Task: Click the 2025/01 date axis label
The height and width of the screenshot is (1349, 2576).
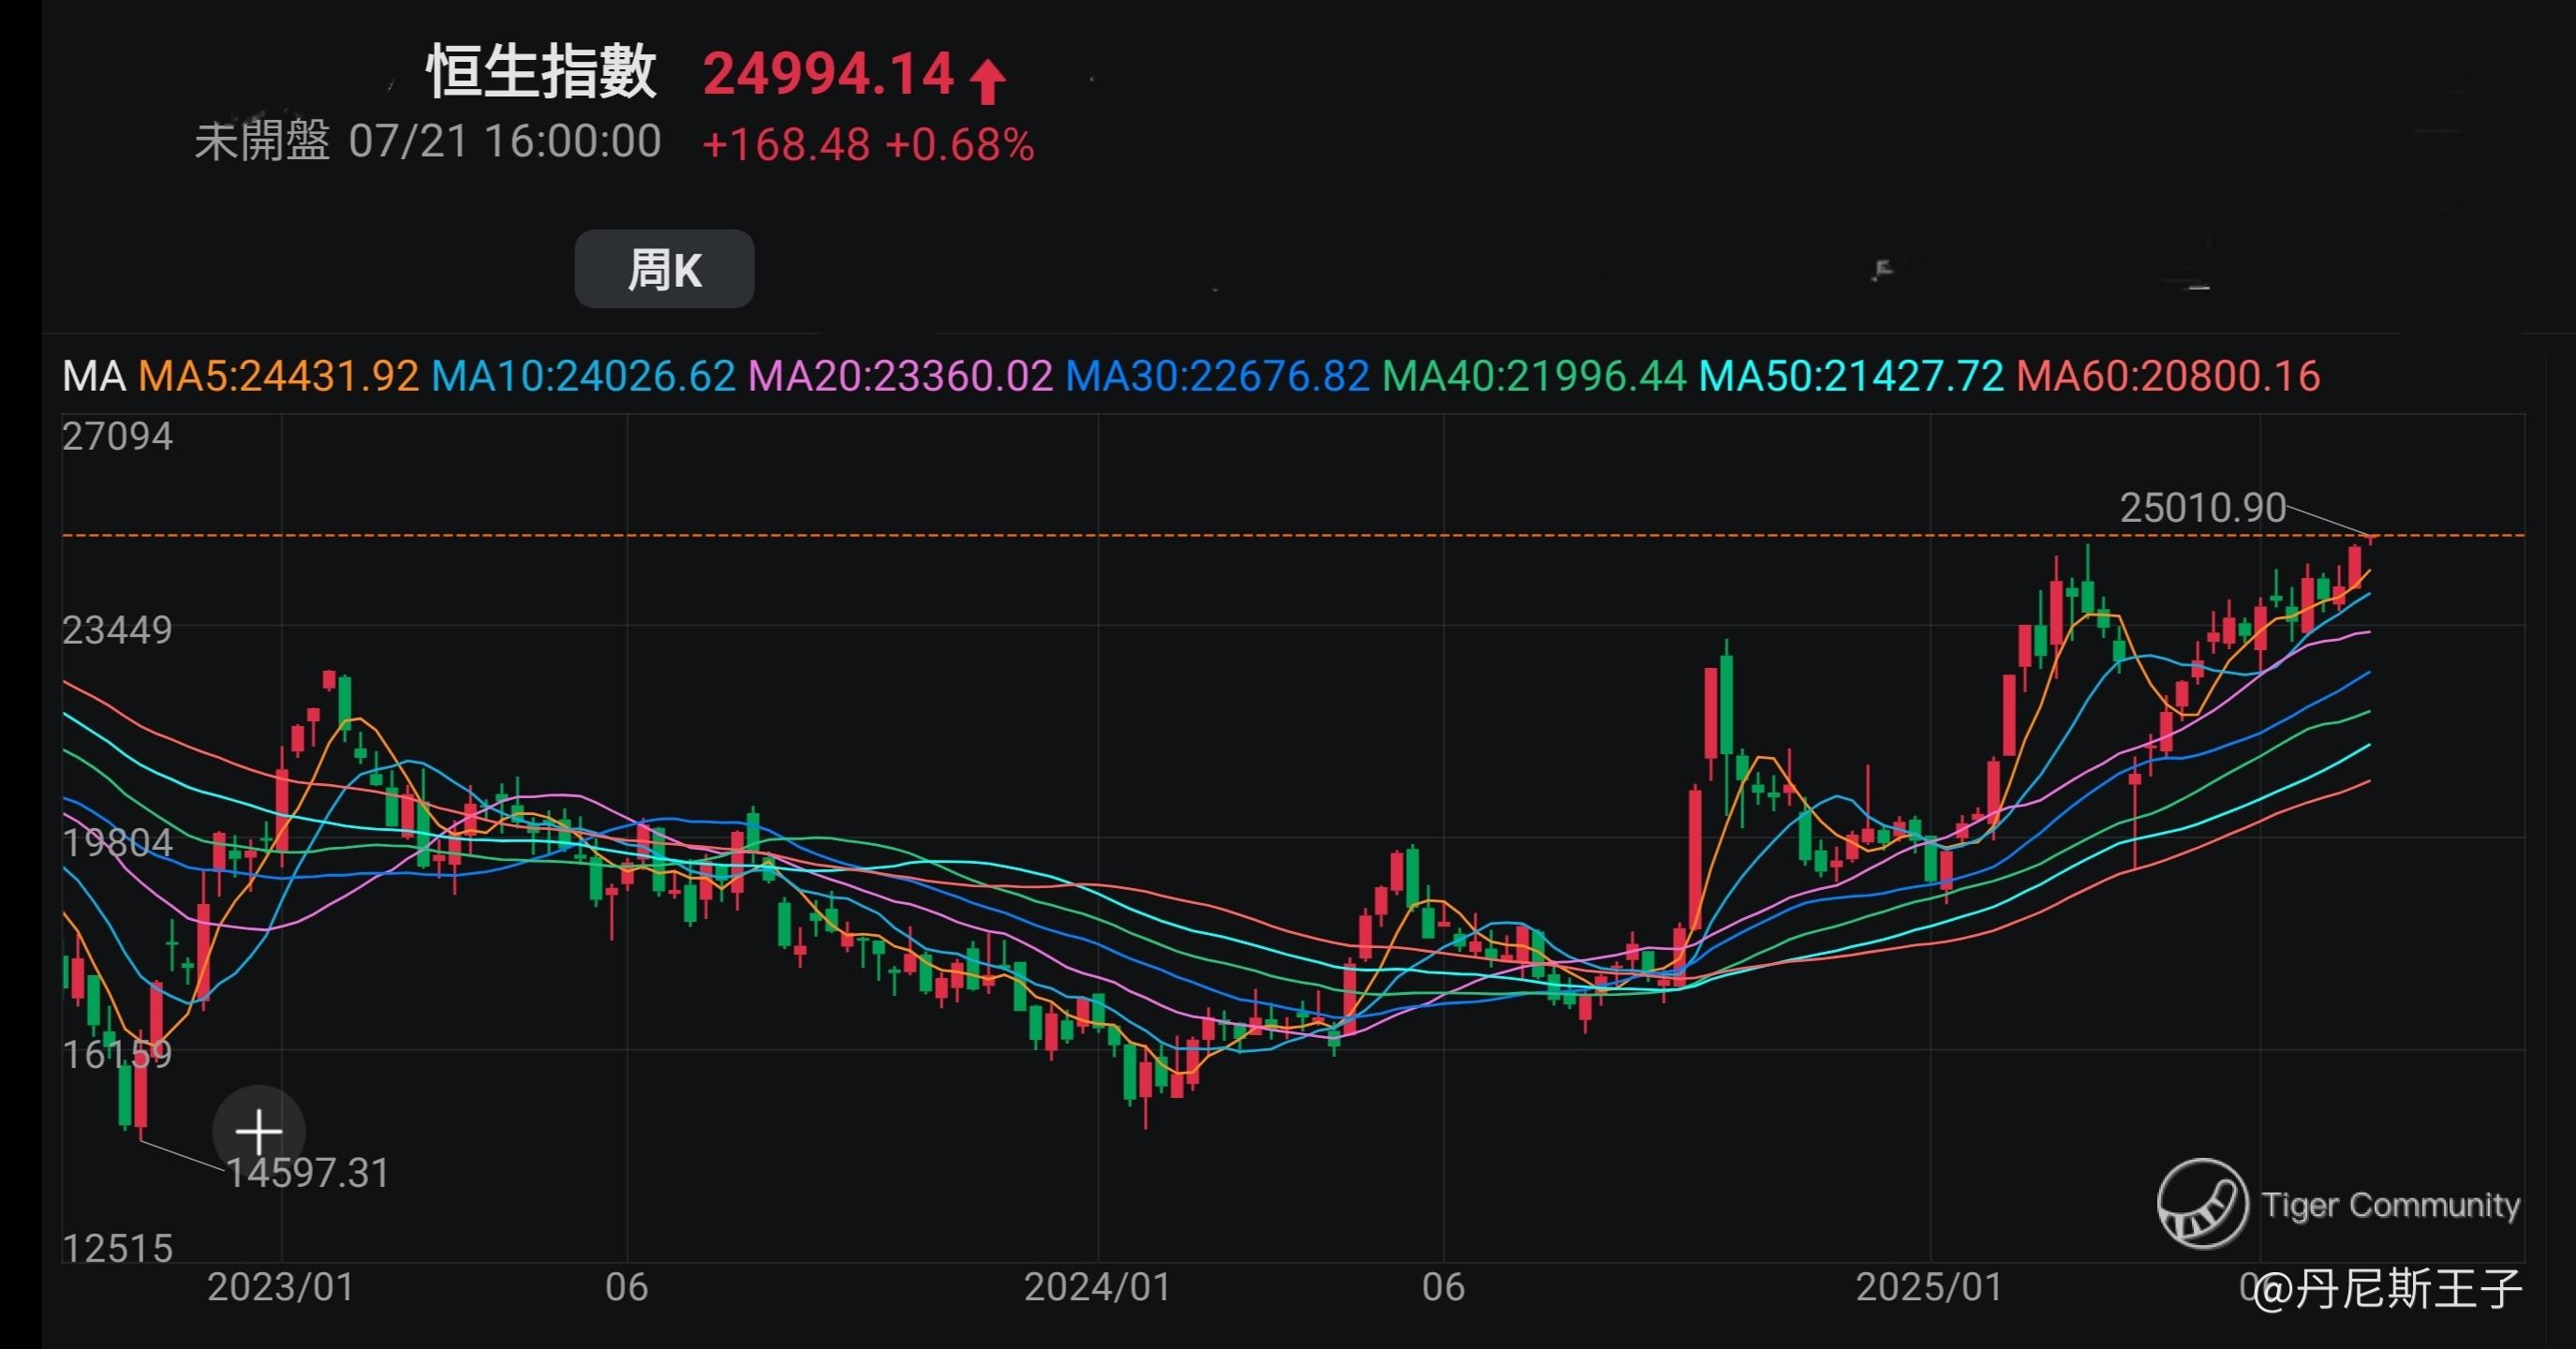Action: pyautogui.click(x=1930, y=1287)
